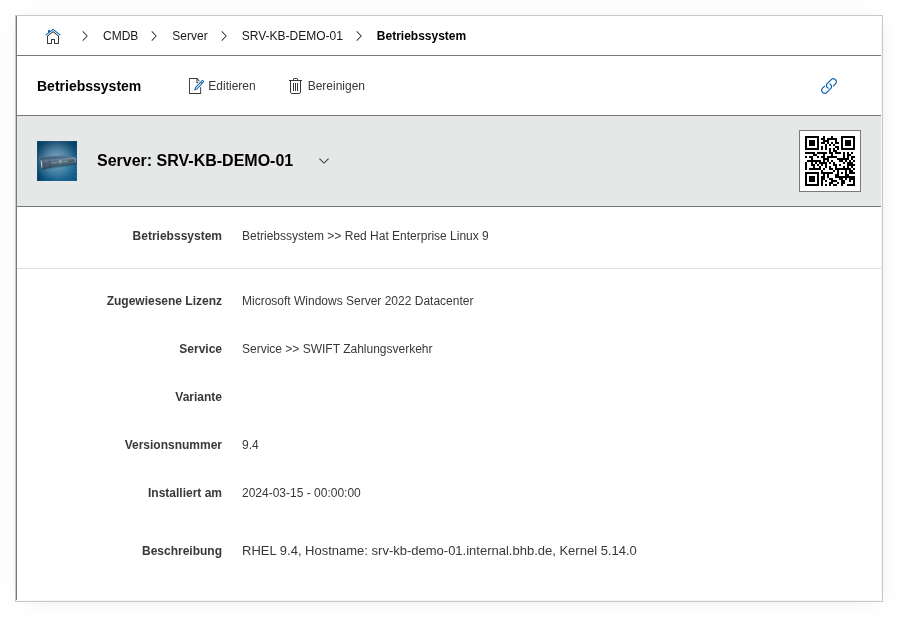Image resolution: width=899 pixels, height=618 pixels.
Task: Click the permalink chain icon
Action: click(828, 86)
